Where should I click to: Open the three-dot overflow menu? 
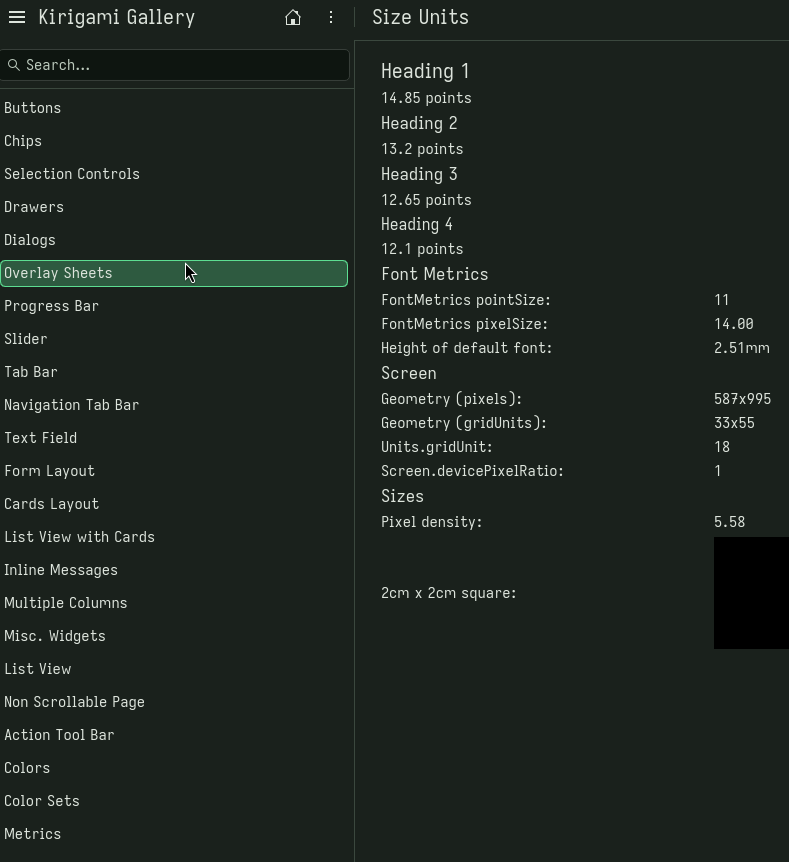coord(331,17)
